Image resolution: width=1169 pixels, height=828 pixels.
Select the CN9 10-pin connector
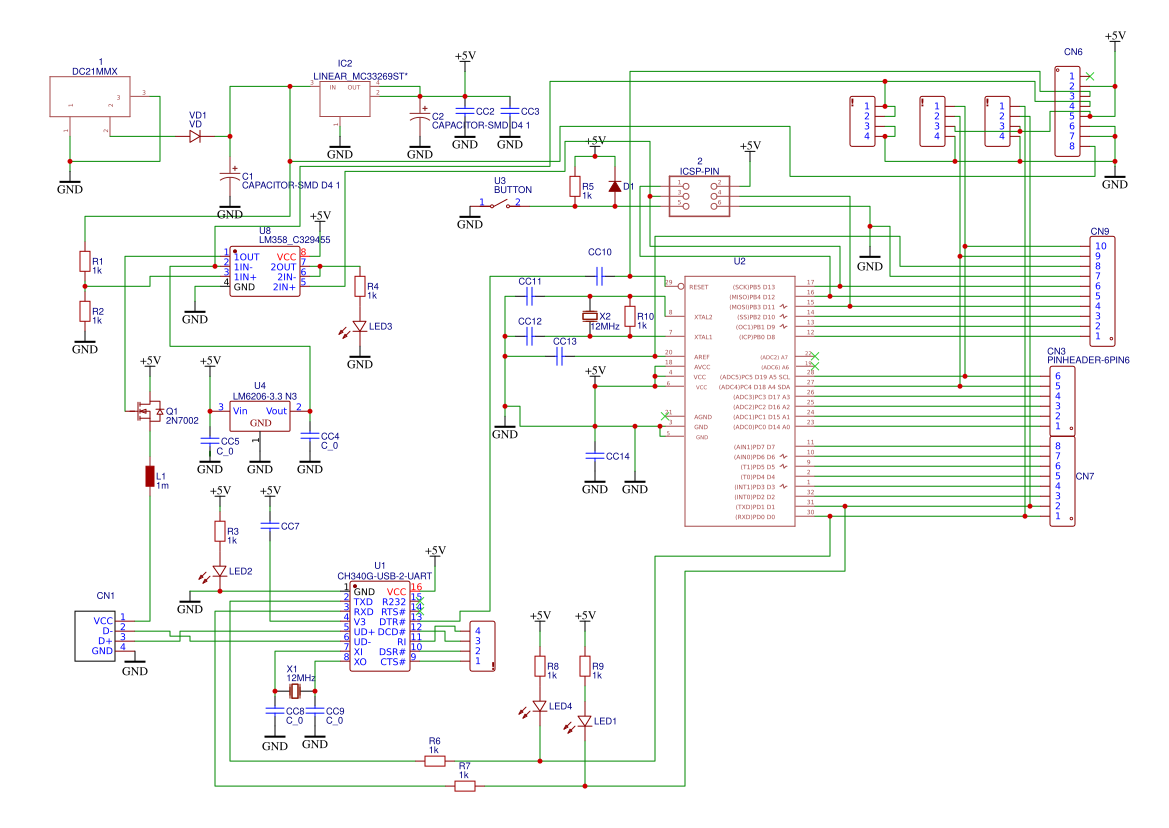1102,291
